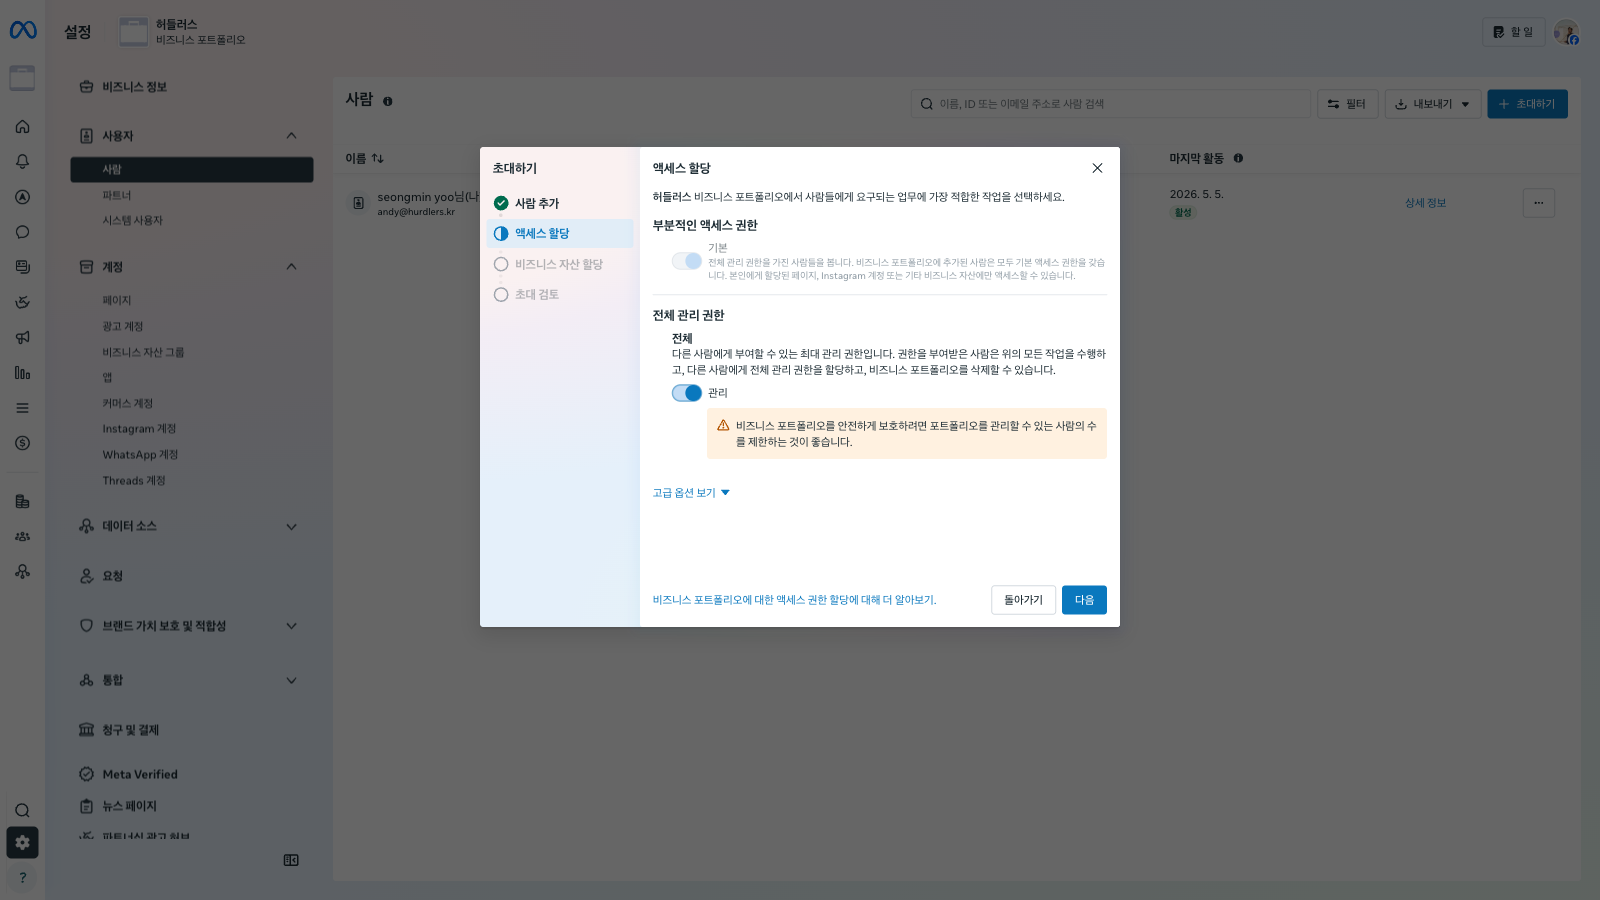
Task: Click the business portfolio thumbnail icon
Action: pyautogui.click(x=133, y=32)
